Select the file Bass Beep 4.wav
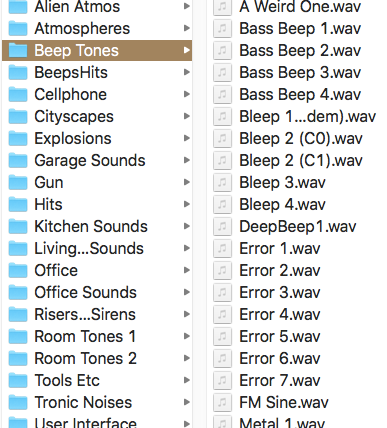Image resolution: width=387 pixels, height=428 pixels. [300, 94]
